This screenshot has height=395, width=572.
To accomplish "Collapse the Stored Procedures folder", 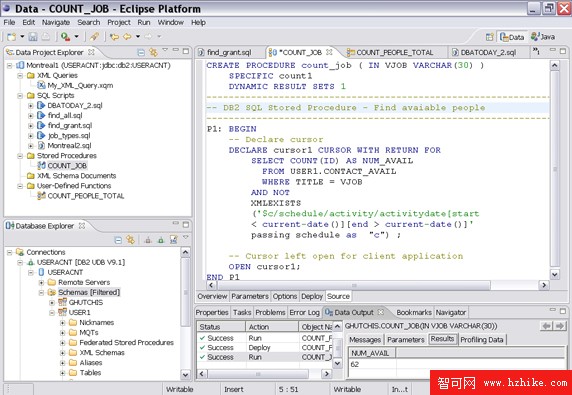I will point(20,156).
